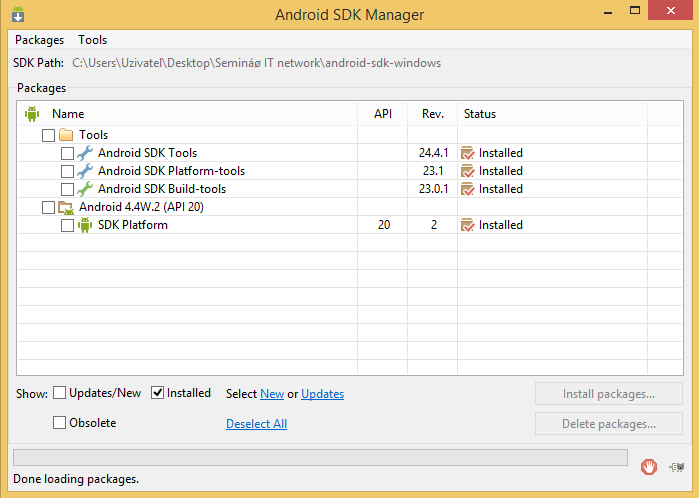Image resolution: width=699 pixels, height=498 pixels.
Task: Click the Installed status icon for Platform-tools row
Action: pos(468,171)
